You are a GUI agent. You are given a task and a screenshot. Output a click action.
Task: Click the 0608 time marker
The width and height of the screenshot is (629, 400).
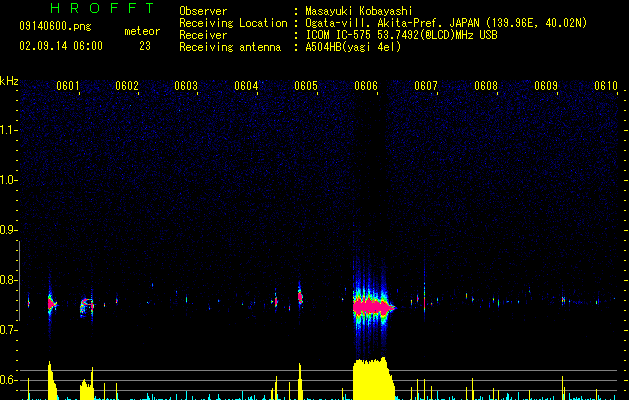486,86
